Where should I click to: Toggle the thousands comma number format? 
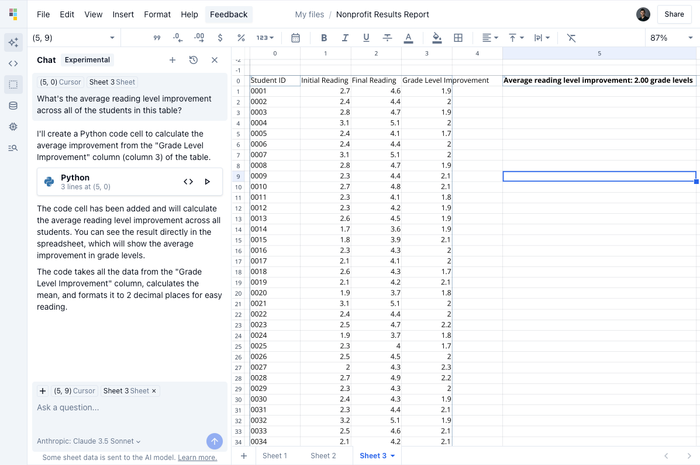tap(157, 38)
